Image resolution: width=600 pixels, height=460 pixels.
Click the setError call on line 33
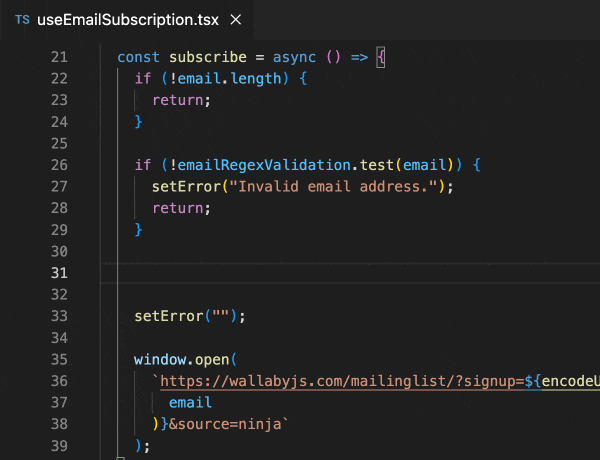tap(168, 316)
